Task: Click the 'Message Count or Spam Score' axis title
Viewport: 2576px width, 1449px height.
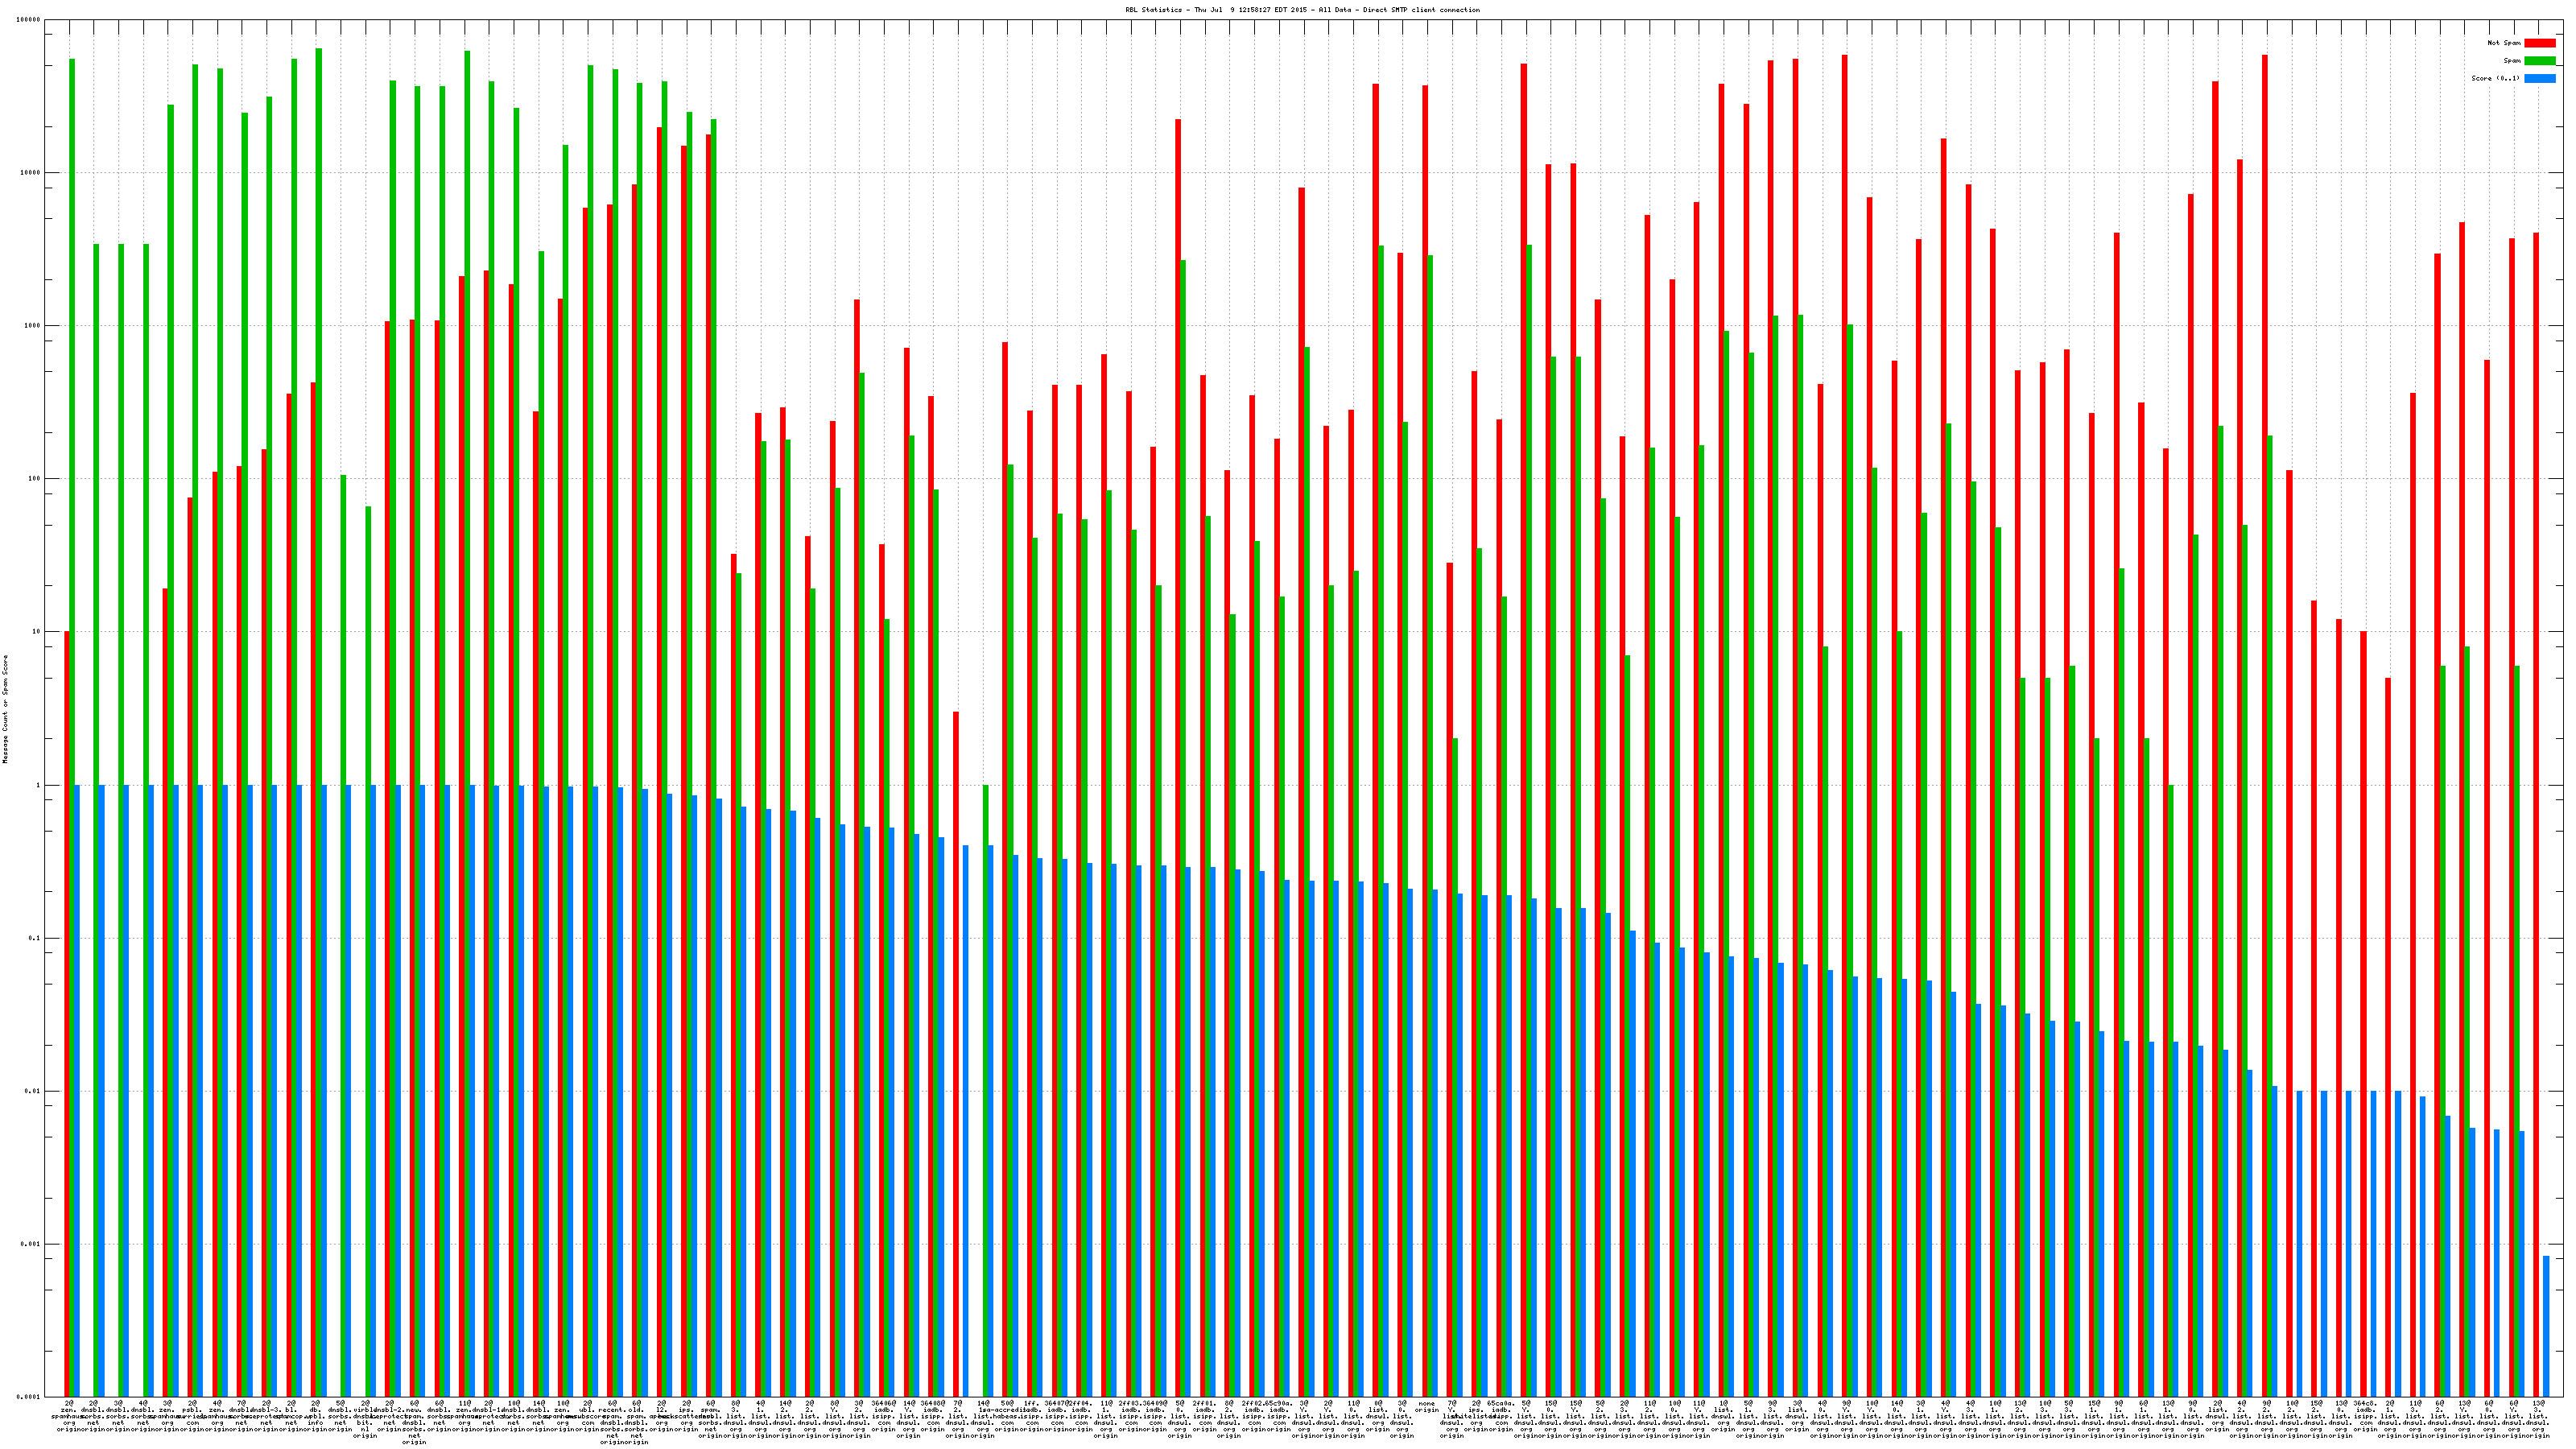Action: pyautogui.click(x=5, y=709)
